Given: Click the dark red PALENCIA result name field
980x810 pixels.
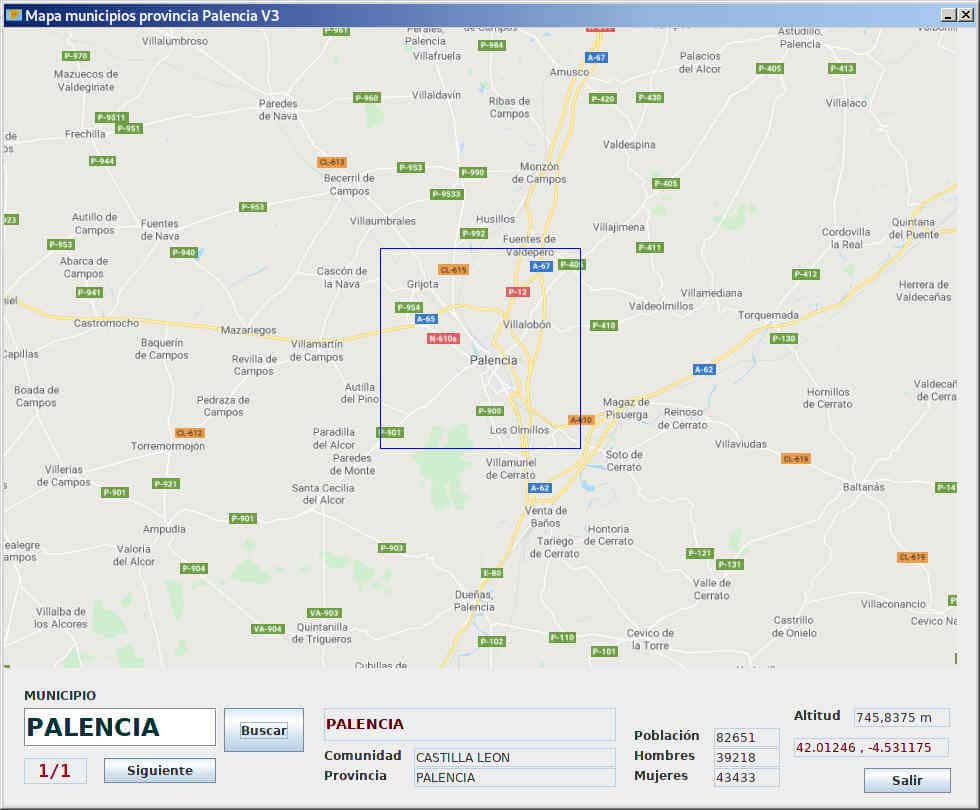Looking at the screenshot, I should tap(469, 724).
